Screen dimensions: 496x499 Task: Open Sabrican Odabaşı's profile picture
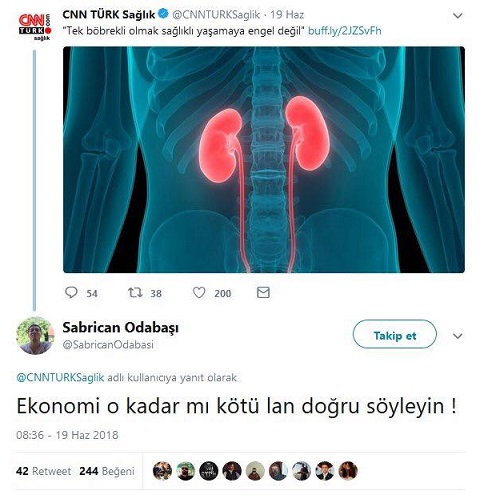click(x=35, y=335)
